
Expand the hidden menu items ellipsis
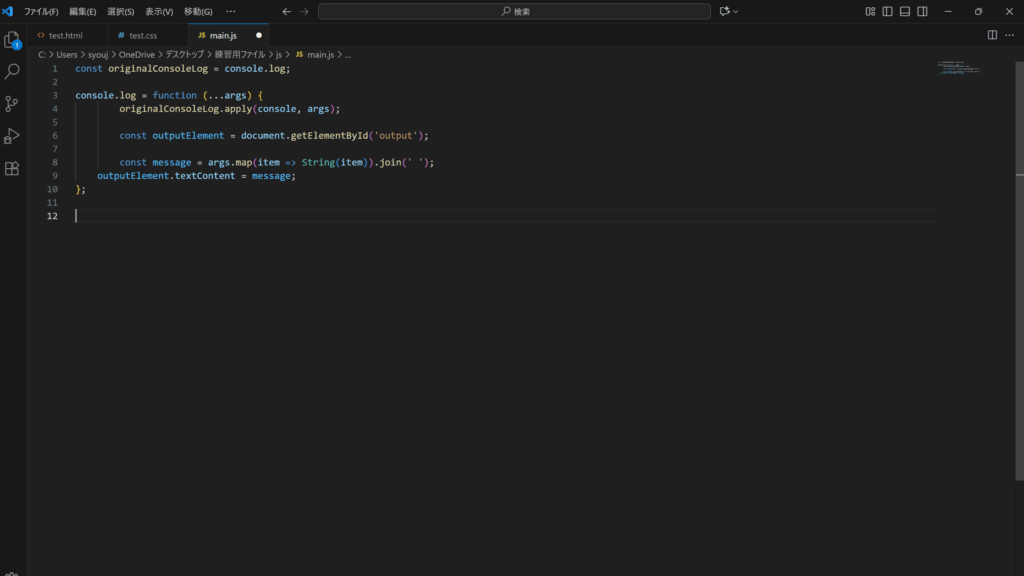tap(231, 11)
